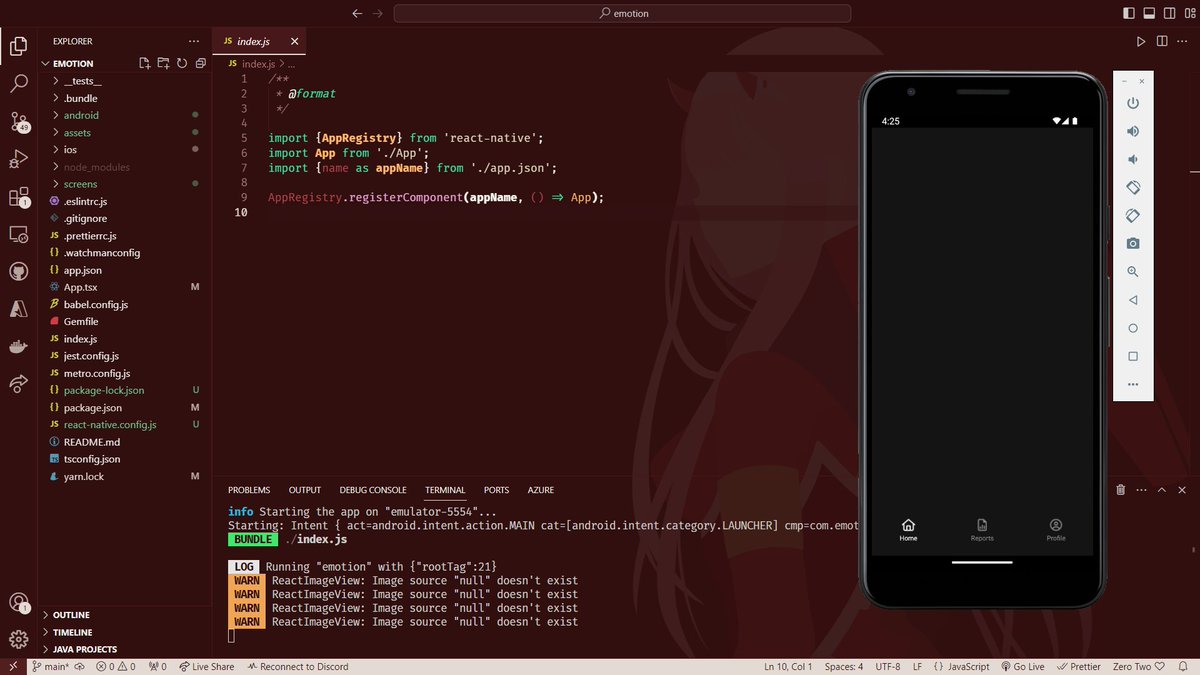
Task: Open the editor more actions menu
Action: tap(1184, 41)
